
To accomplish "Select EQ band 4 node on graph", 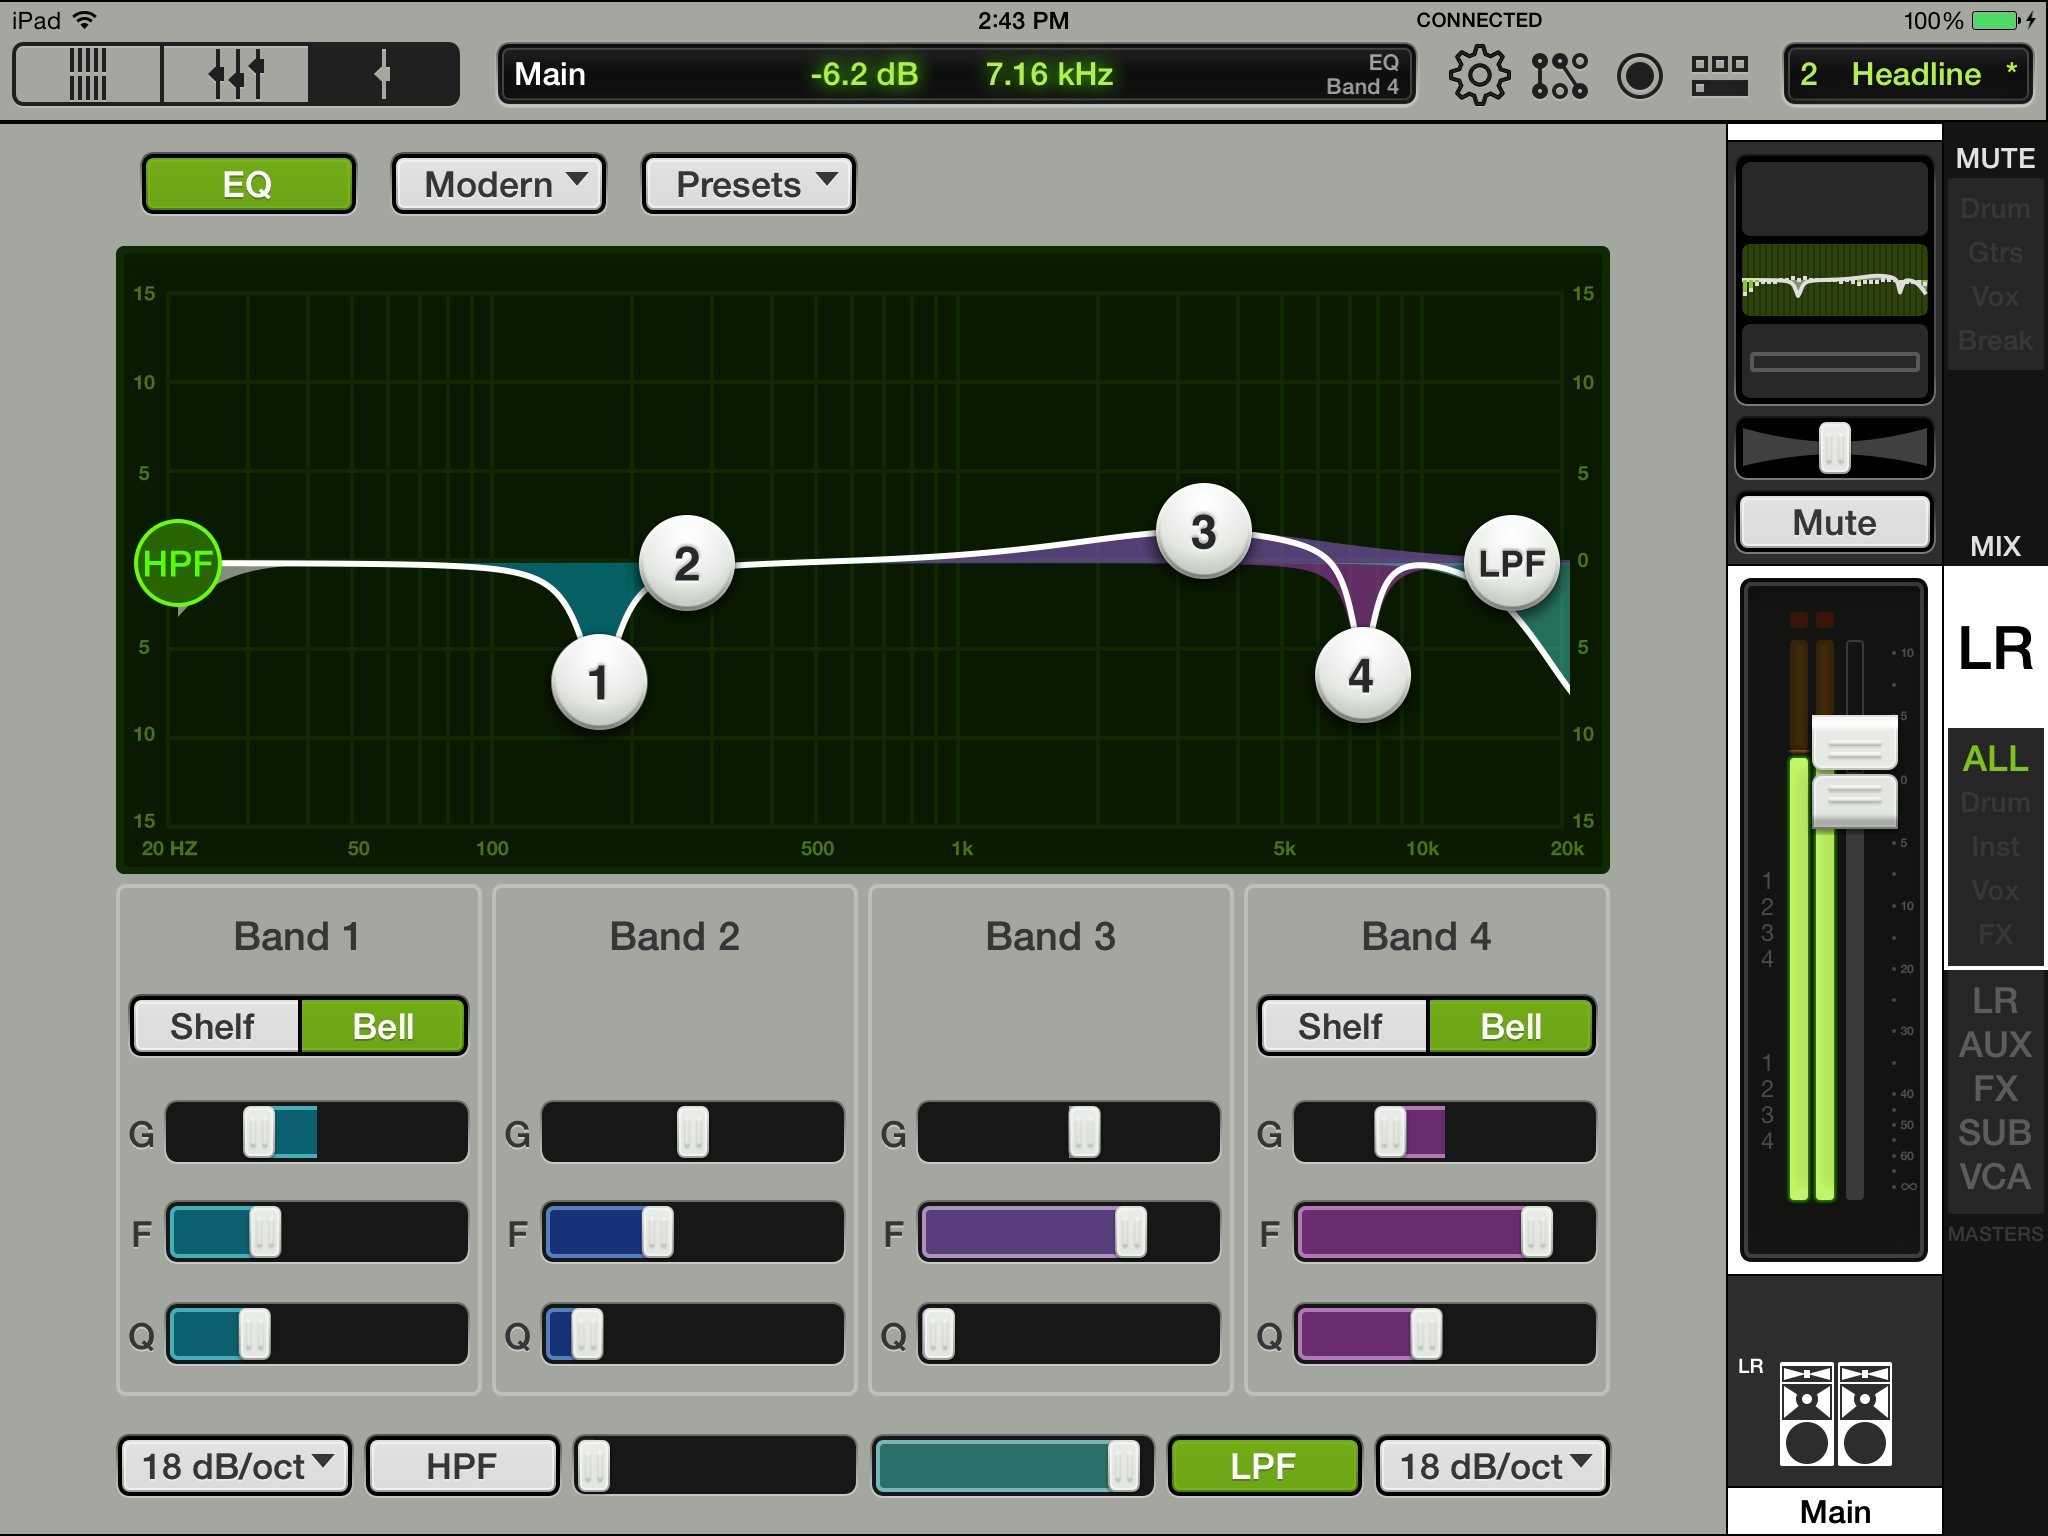I will (1361, 676).
